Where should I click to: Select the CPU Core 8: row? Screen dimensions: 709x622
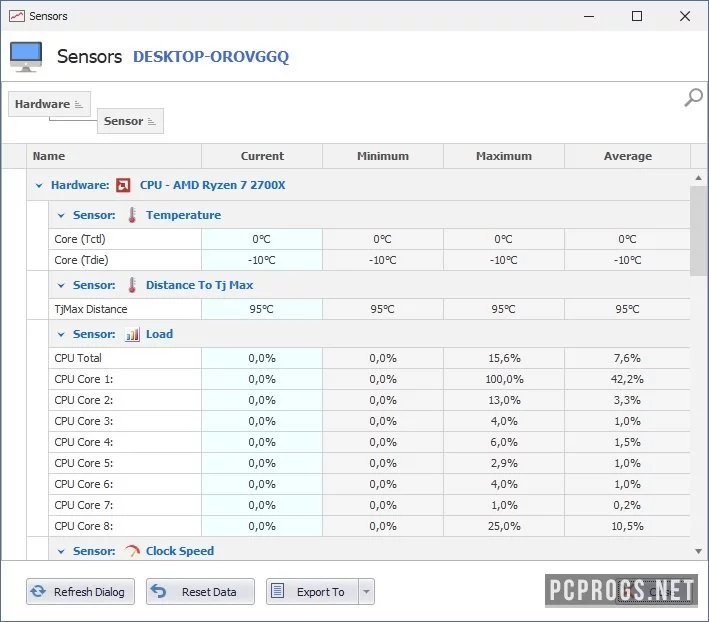click(x=369, y=527)
